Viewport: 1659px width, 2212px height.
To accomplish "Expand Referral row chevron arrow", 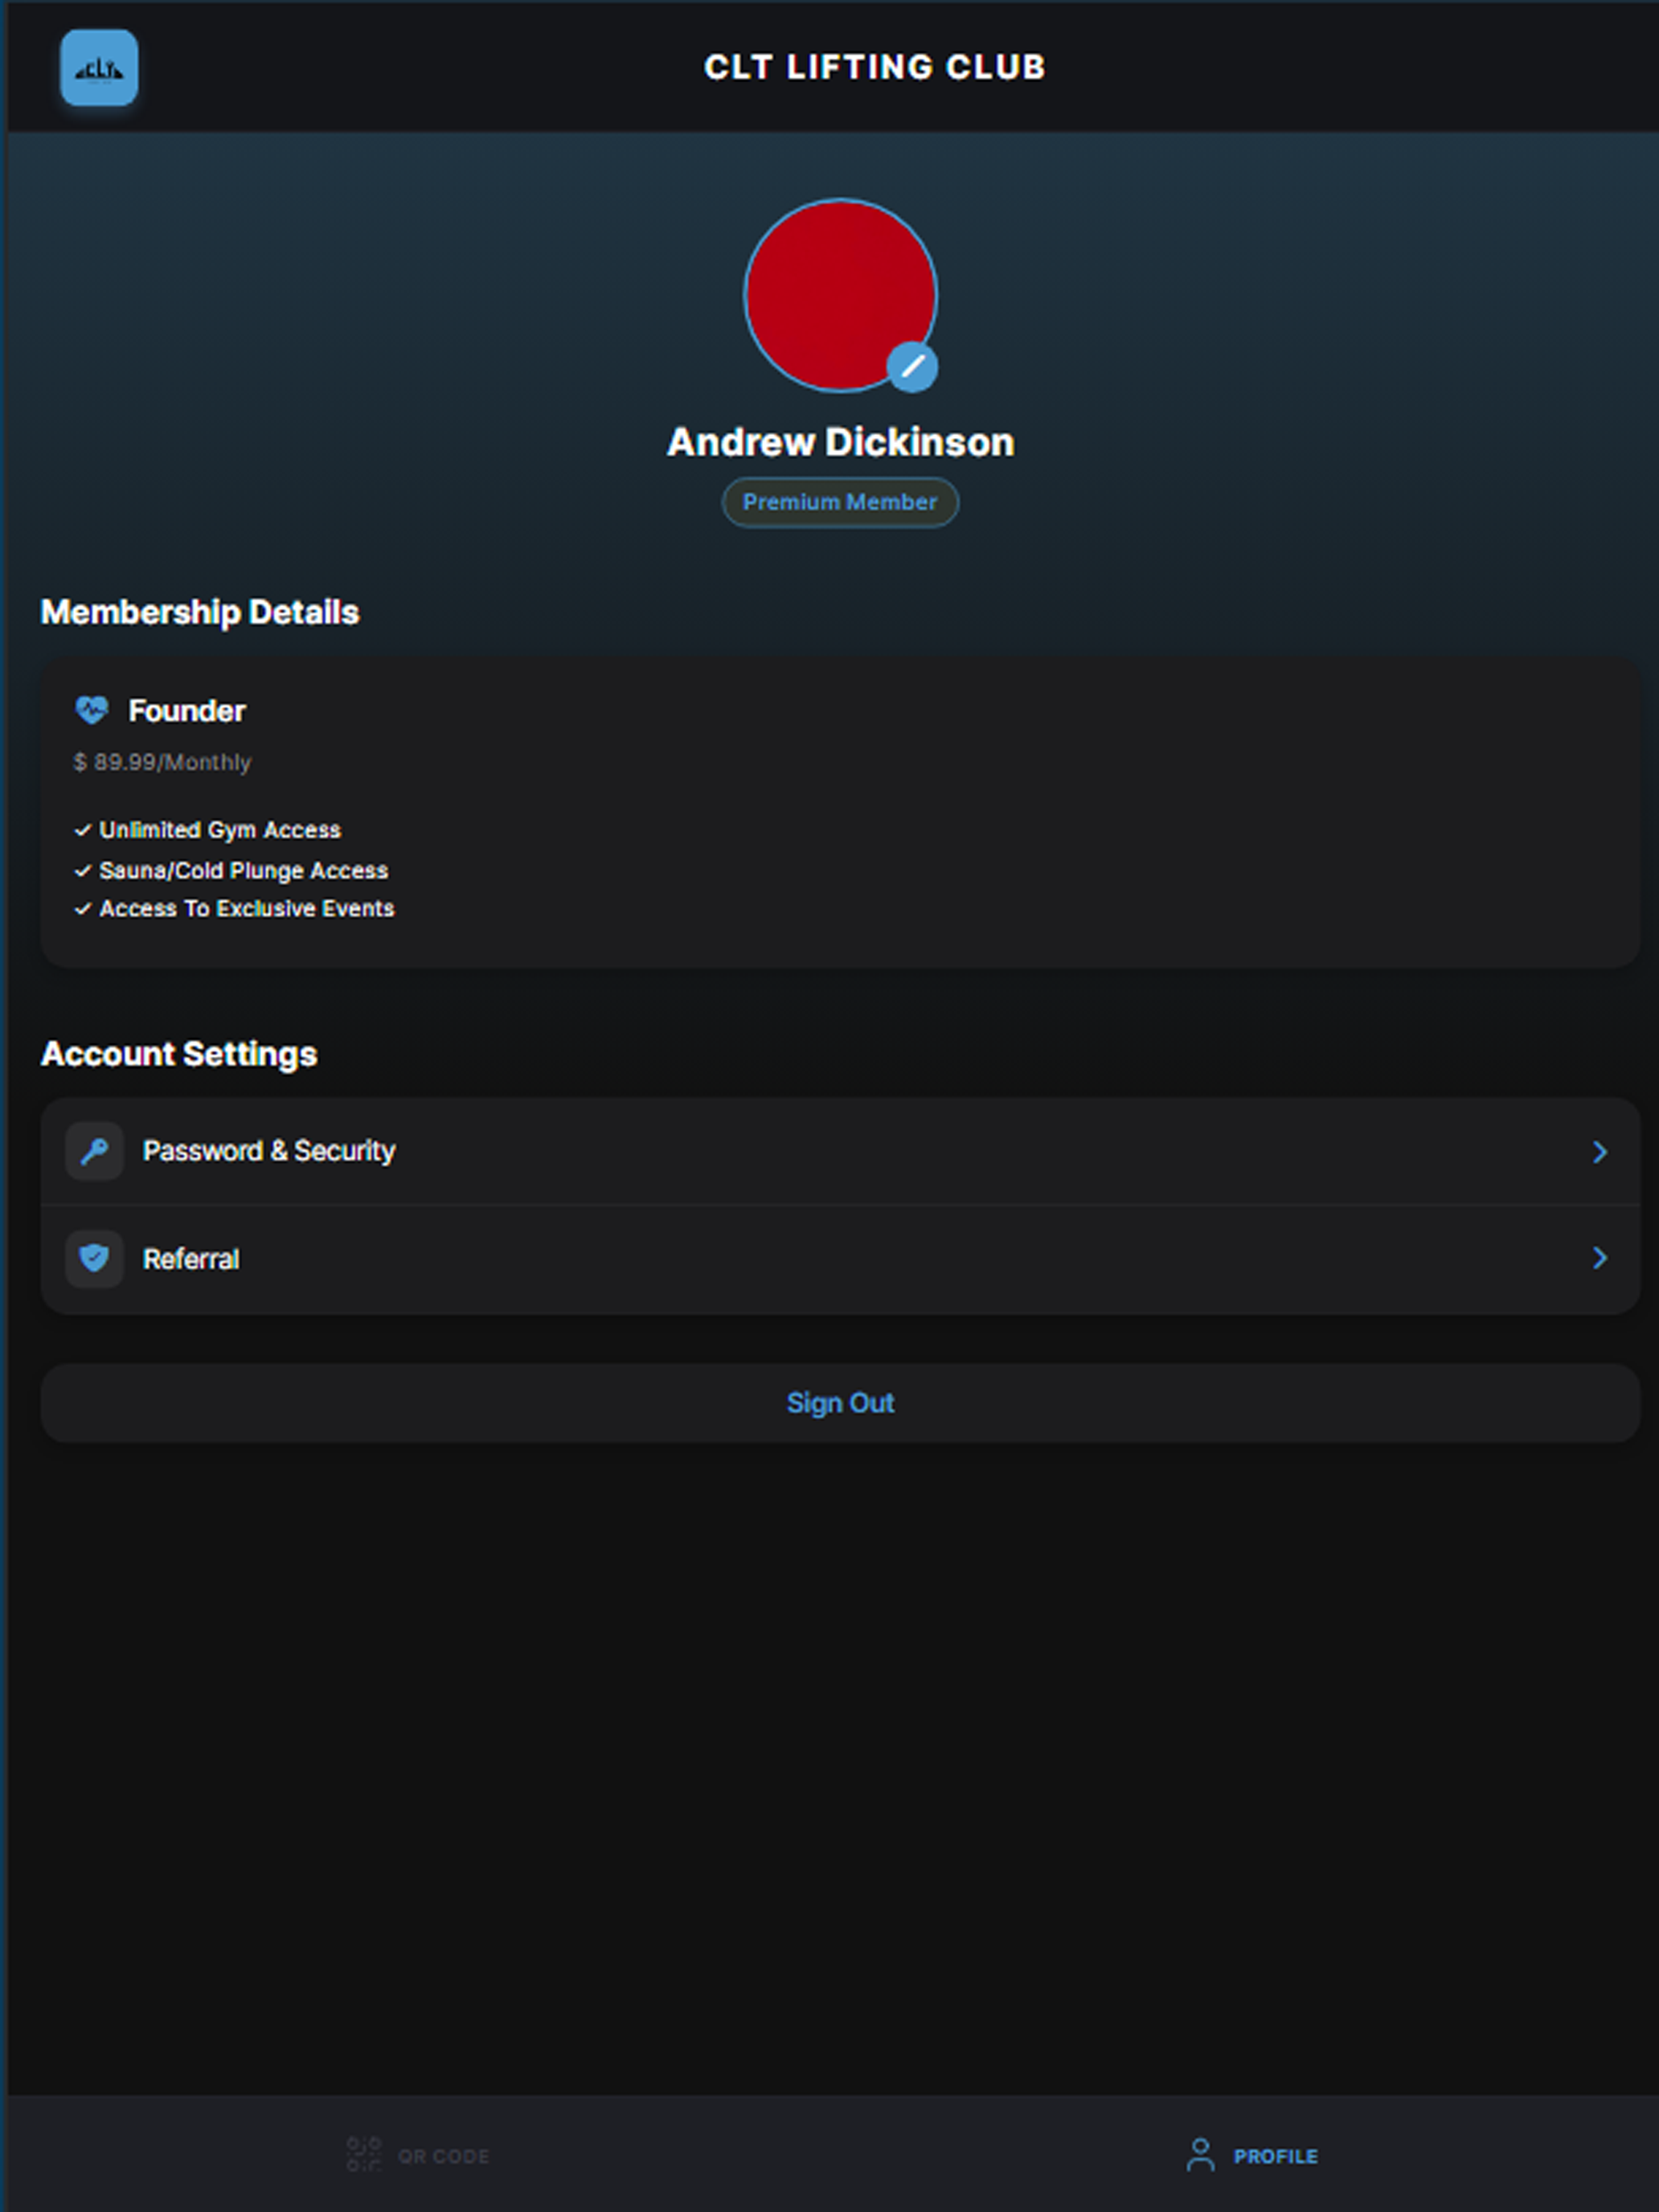I will (1600, 1258).
